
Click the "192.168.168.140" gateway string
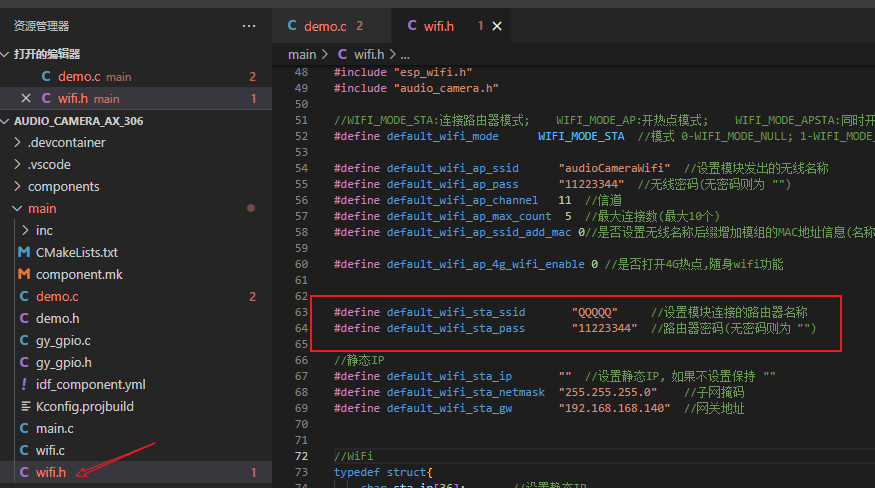click(614, 408)
